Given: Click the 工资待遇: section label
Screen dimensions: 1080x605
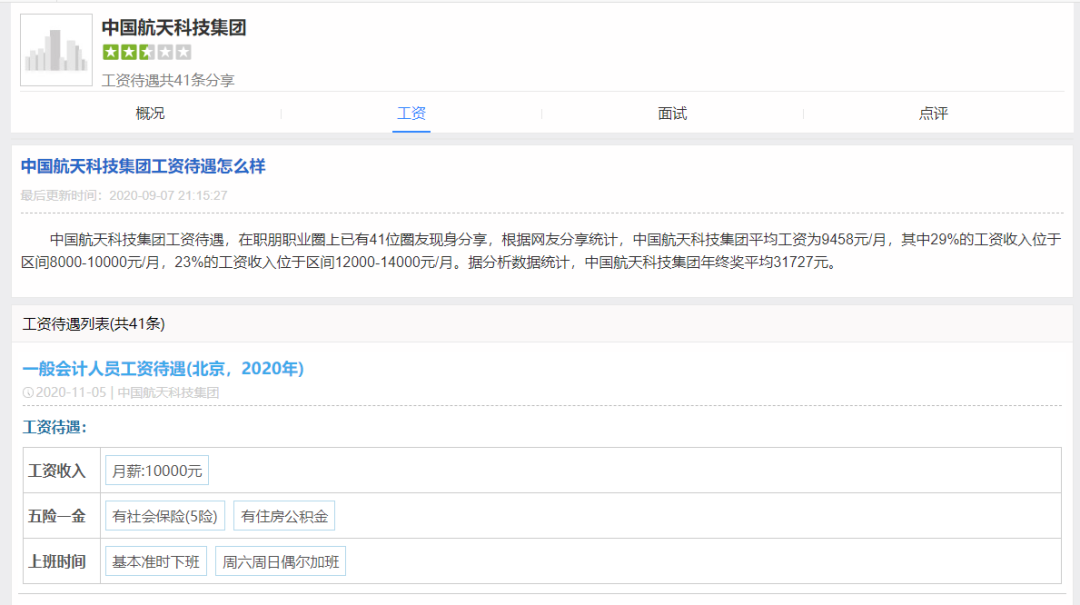Looking at the screenshot, I should click(x=54, y=427).
